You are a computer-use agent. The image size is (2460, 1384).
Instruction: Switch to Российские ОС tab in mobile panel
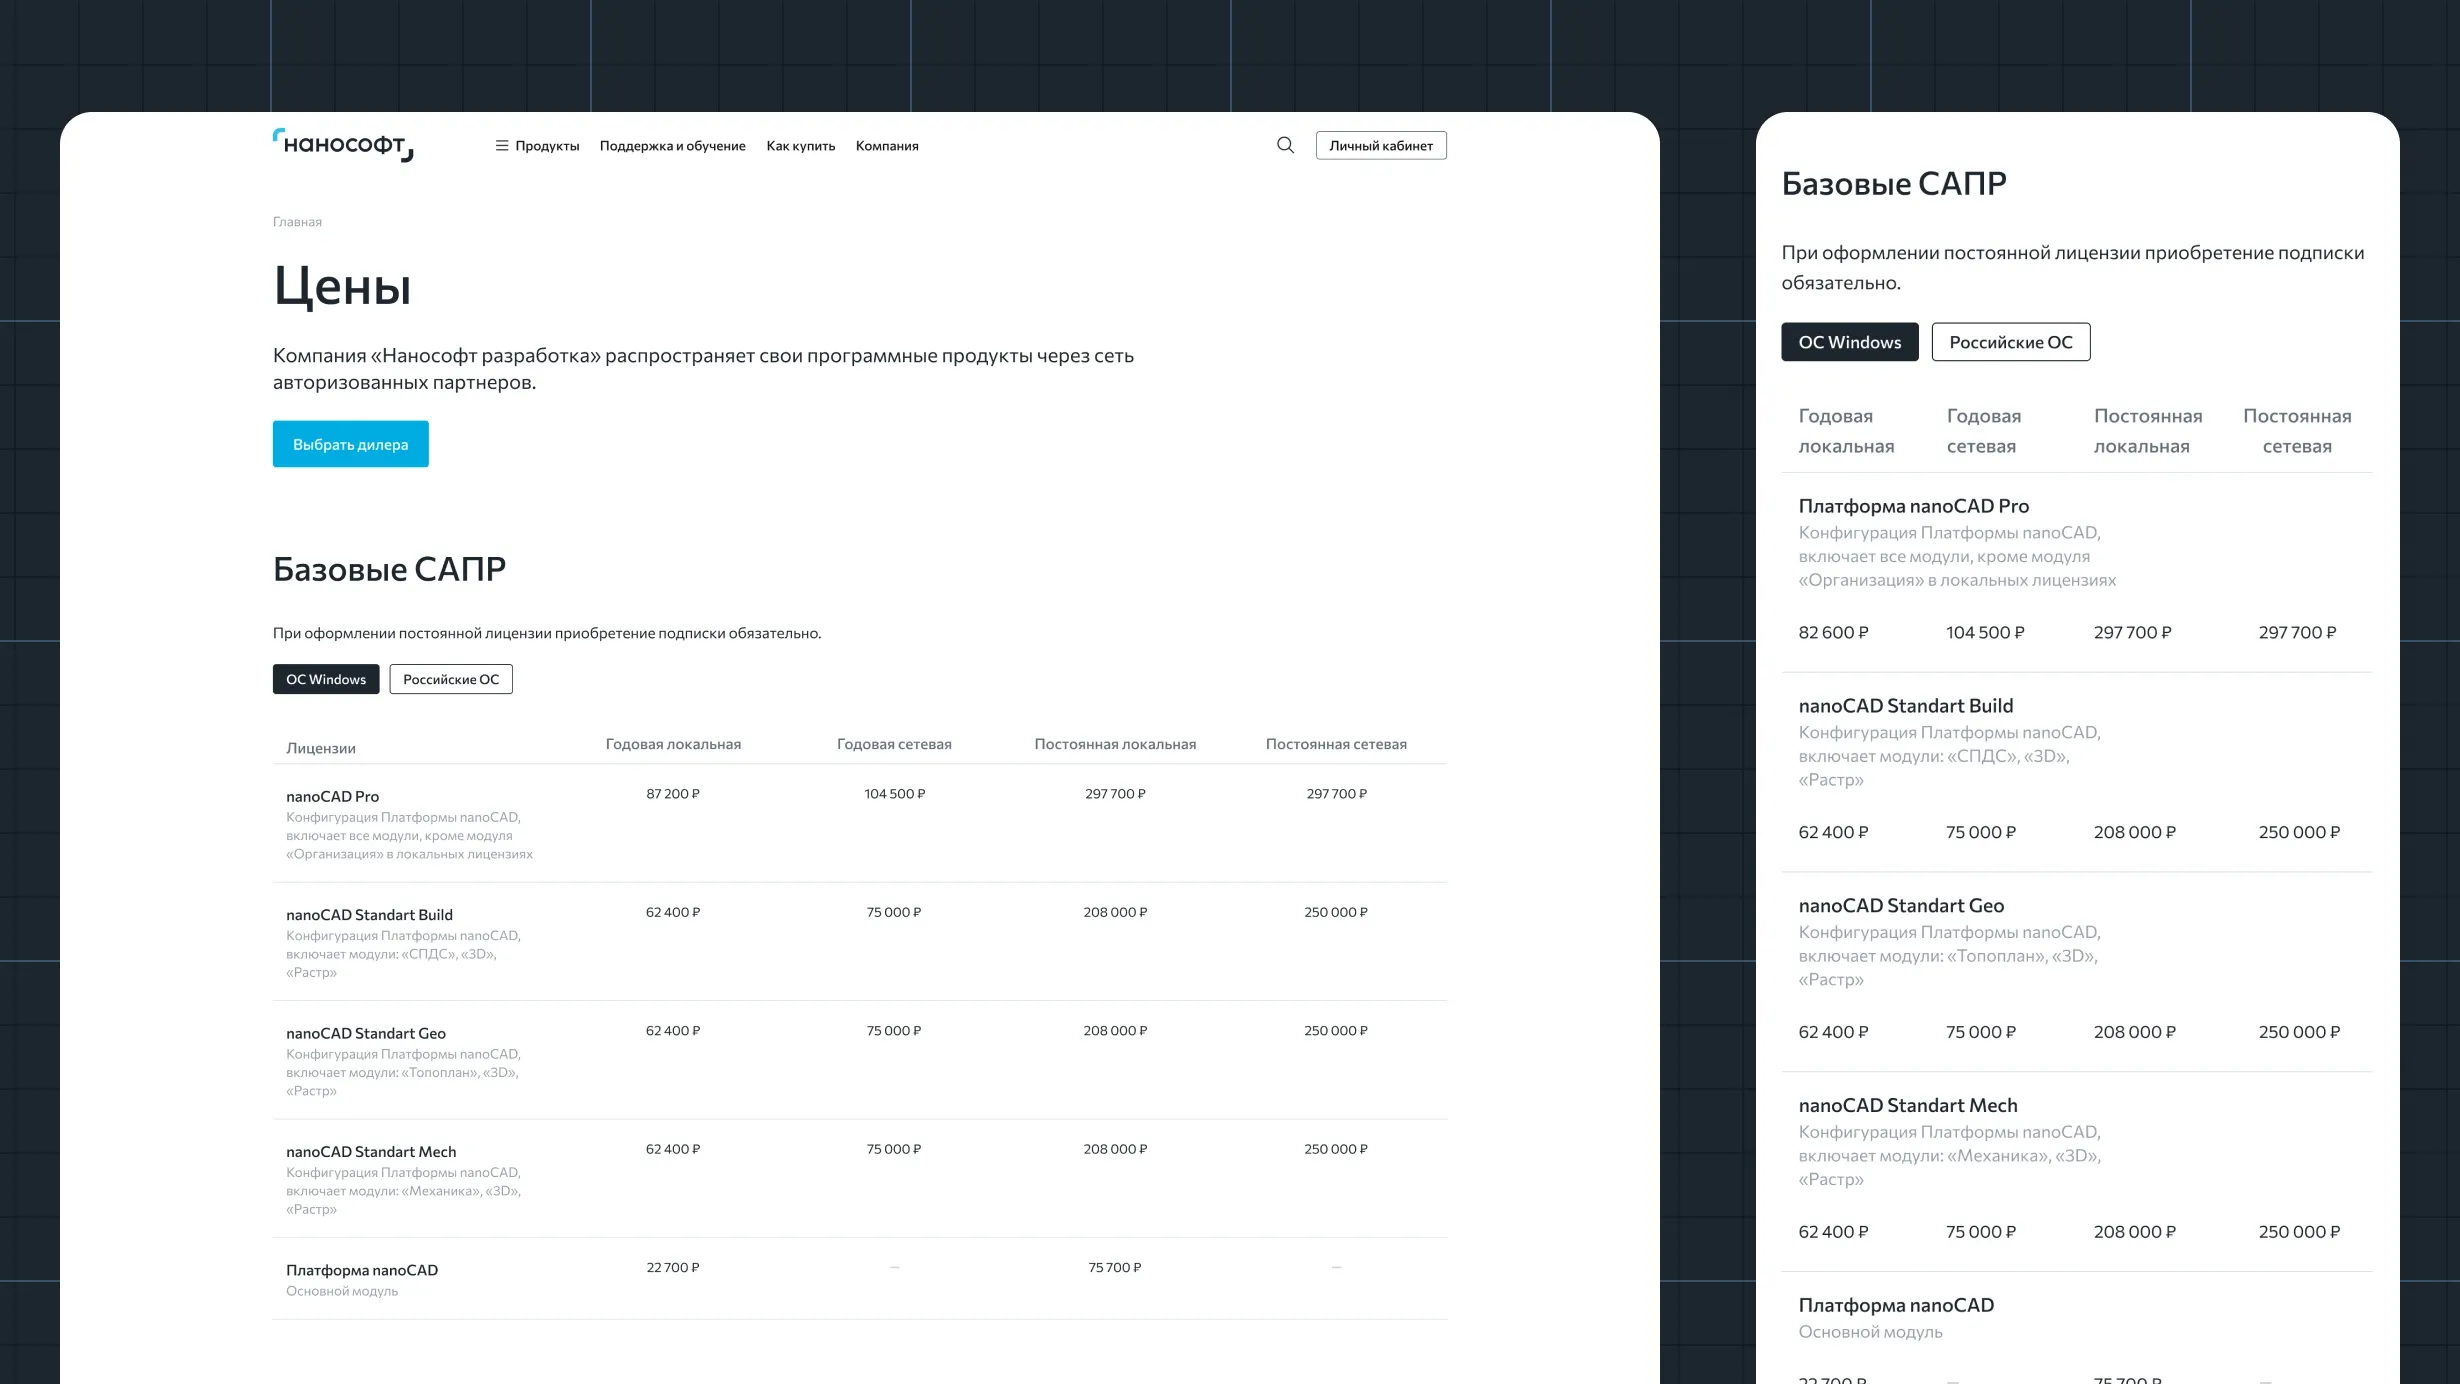2011,342
